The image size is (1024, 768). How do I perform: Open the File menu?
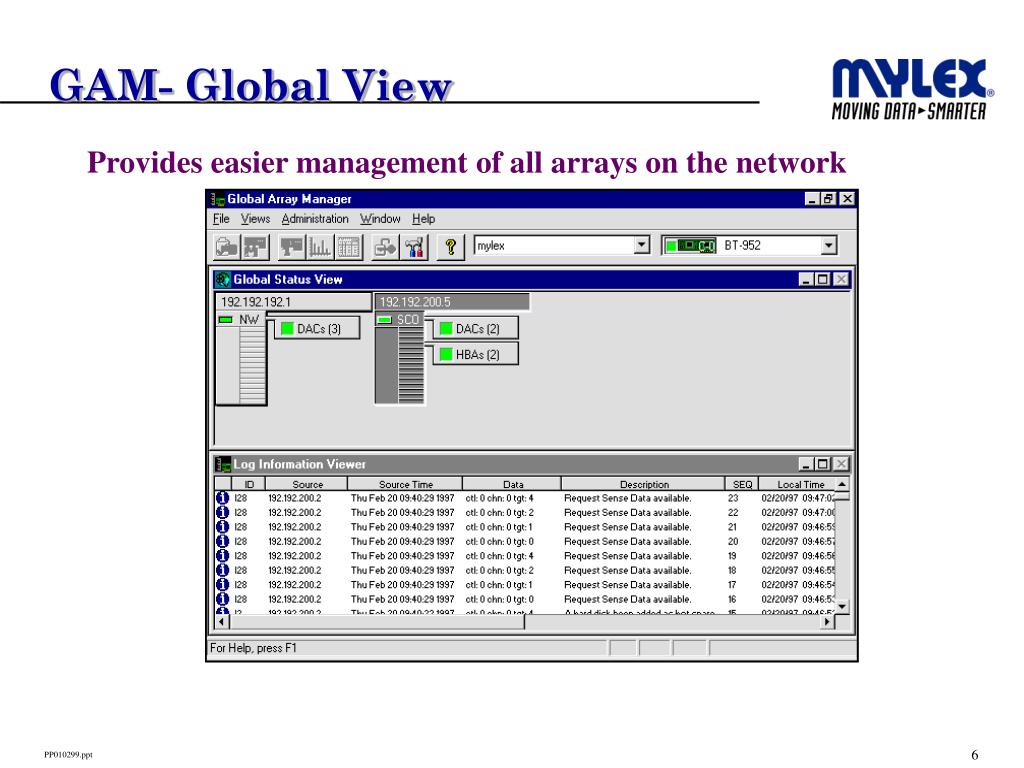[221, 219]
